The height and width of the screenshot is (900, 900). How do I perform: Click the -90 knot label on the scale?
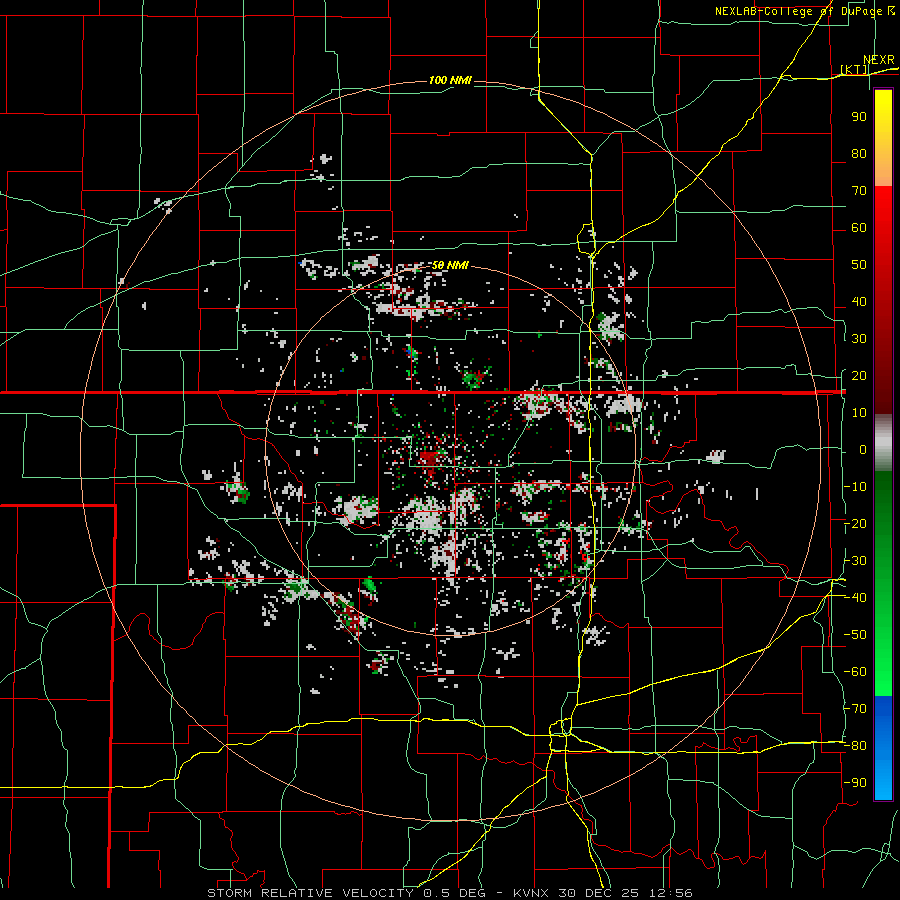tap(856, 783)
